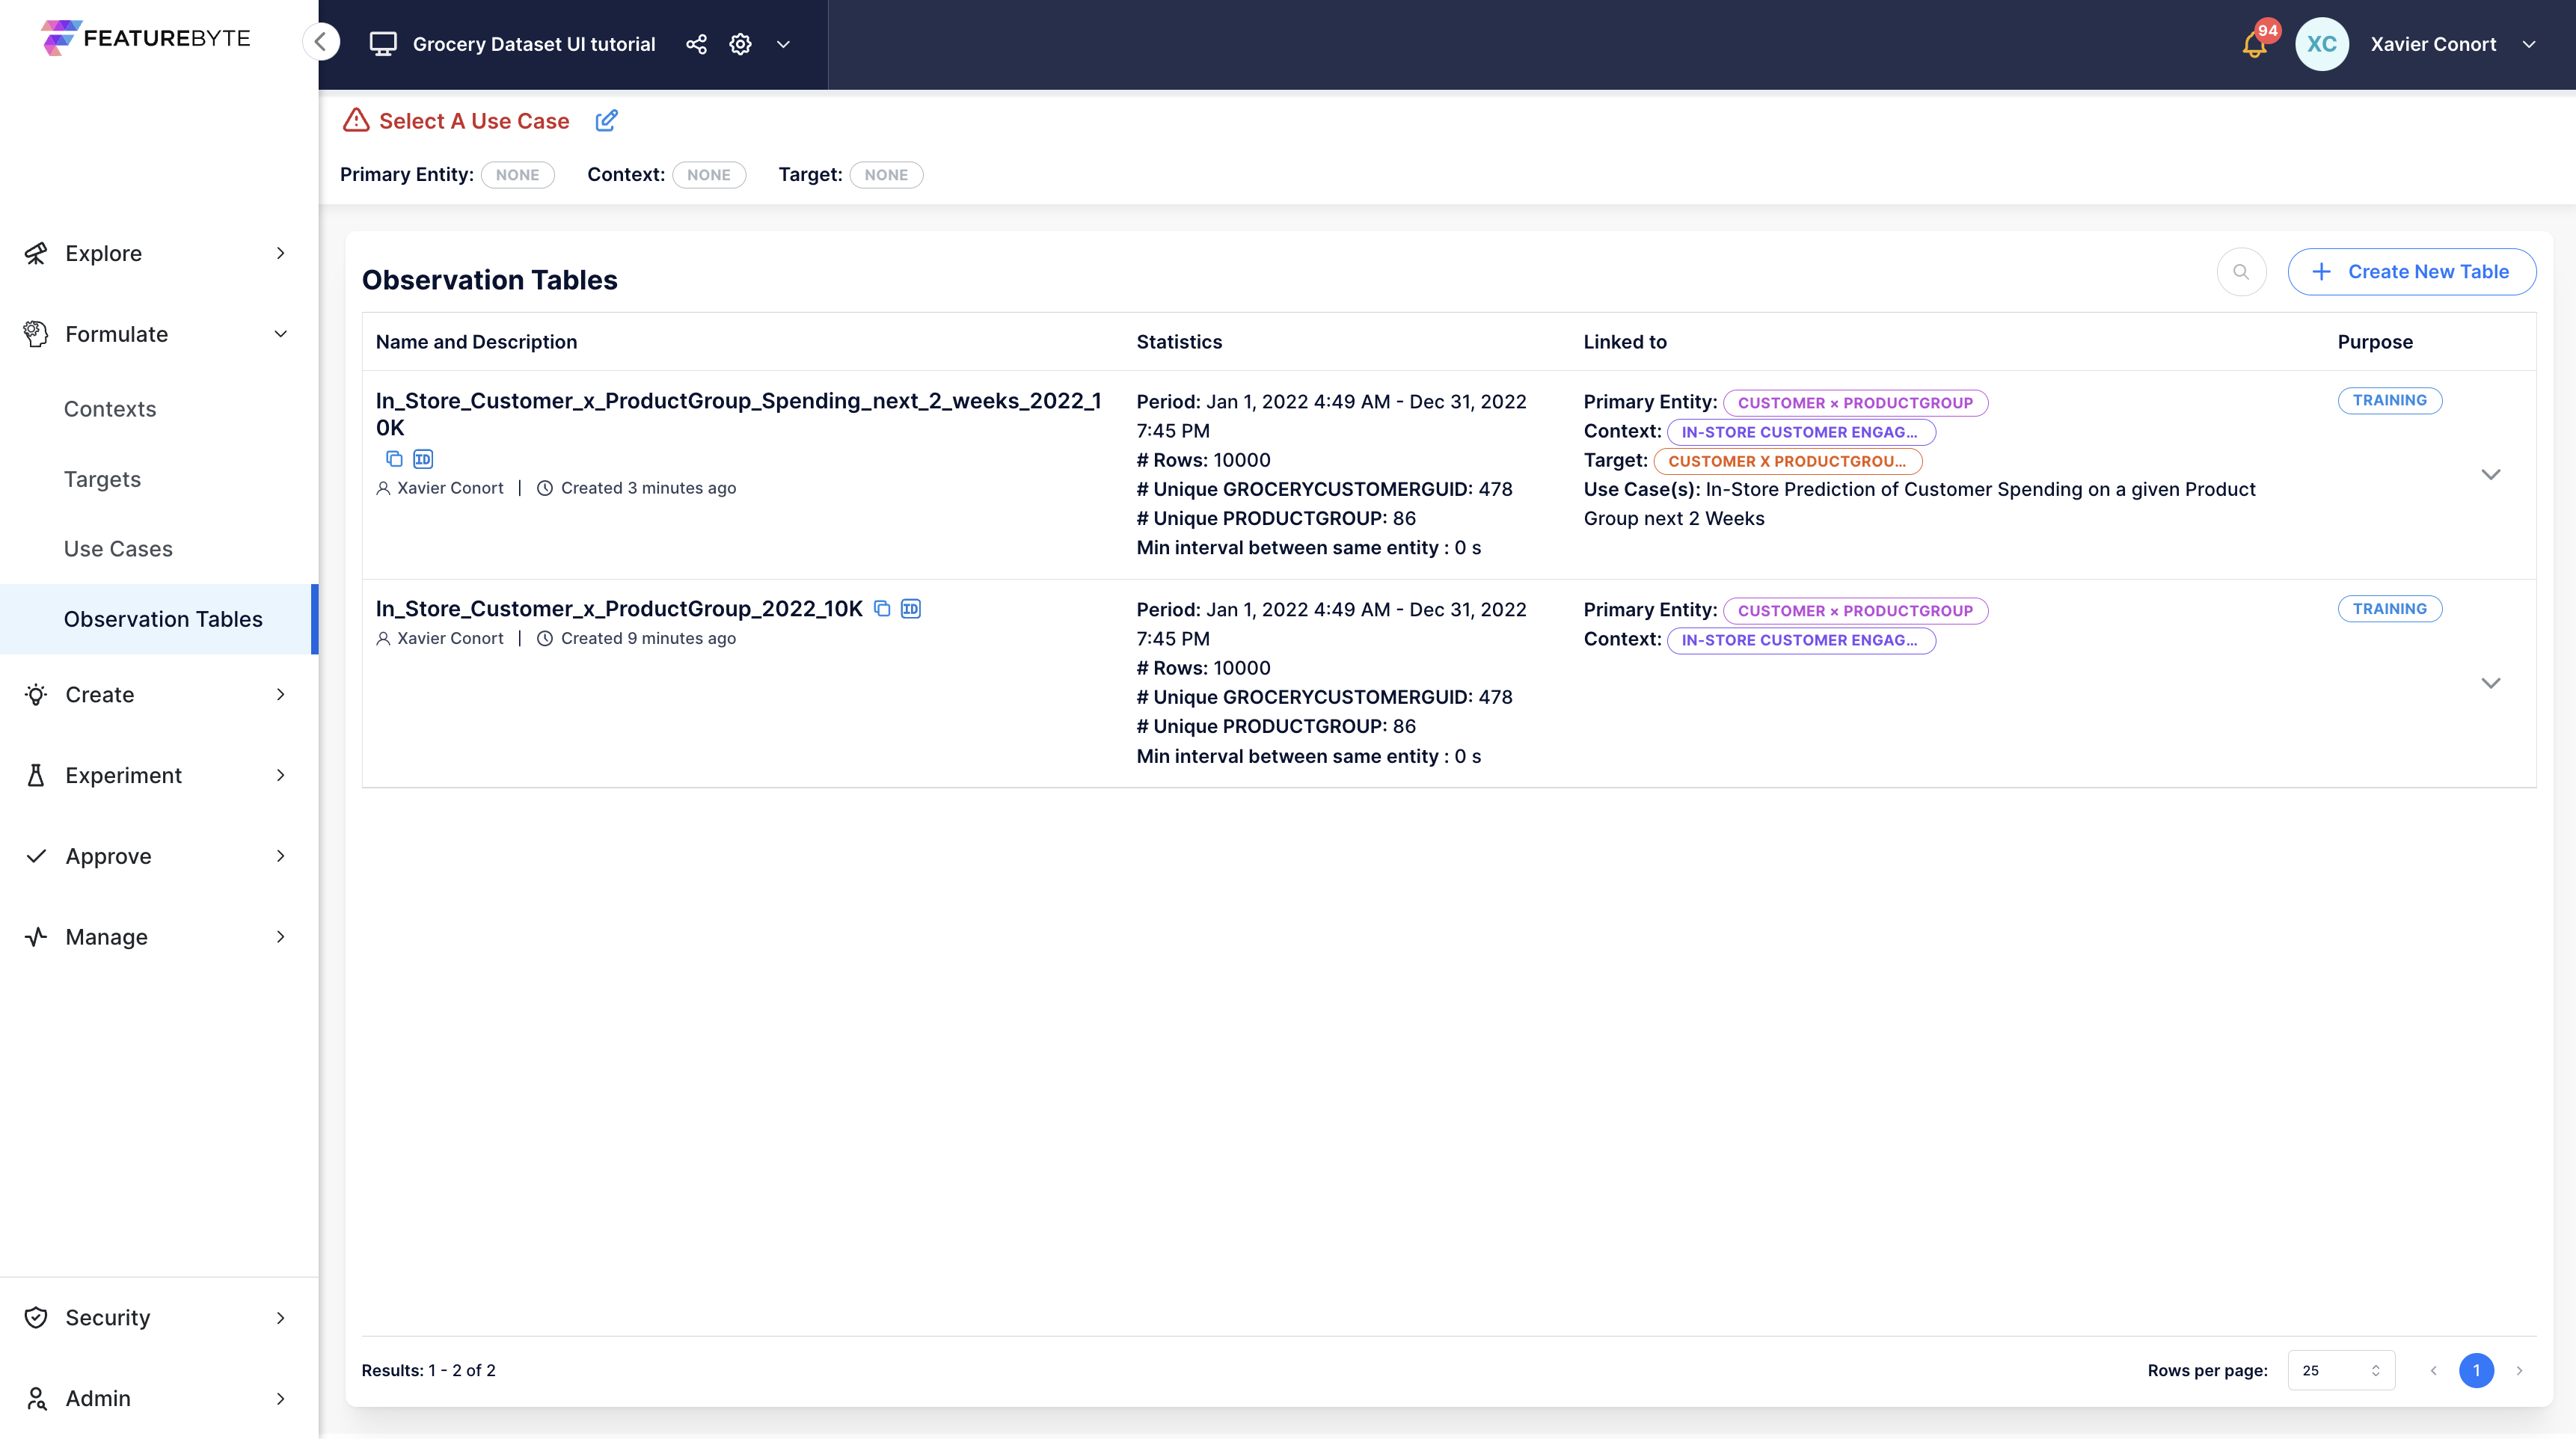Expand the catalog dropdown chevron
2576x1439 pixels.
point(784,44)
